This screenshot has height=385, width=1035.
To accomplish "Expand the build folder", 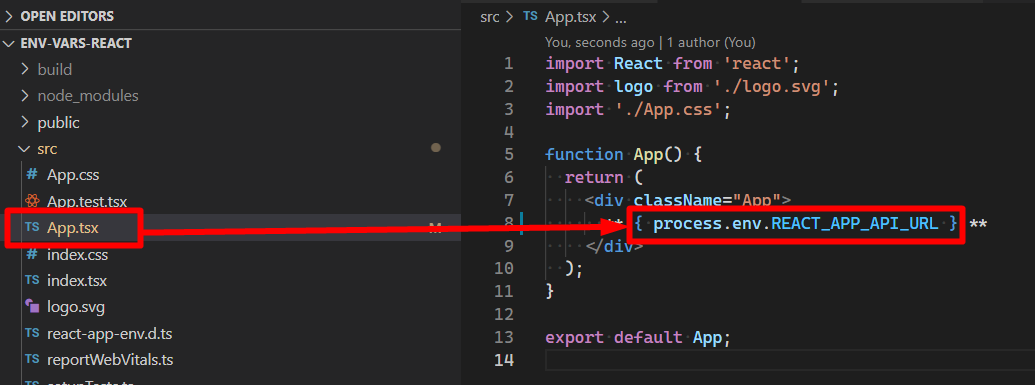I will coord(25,69).
